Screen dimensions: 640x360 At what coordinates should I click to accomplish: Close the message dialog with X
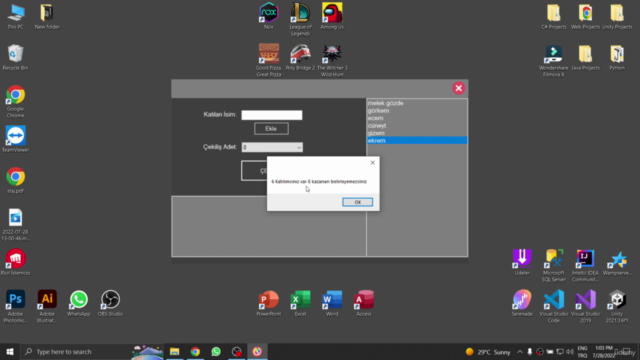tap(372, 162)
